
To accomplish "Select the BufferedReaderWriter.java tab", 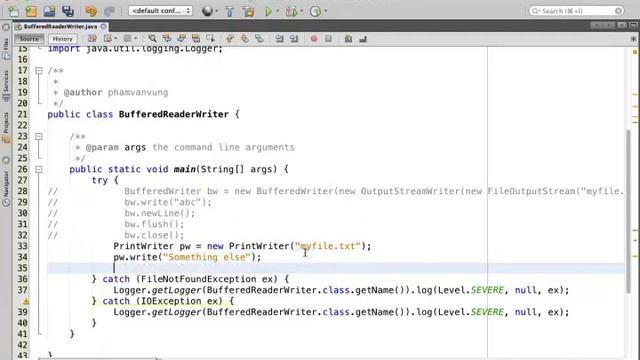I will click(x=60, y=27).
